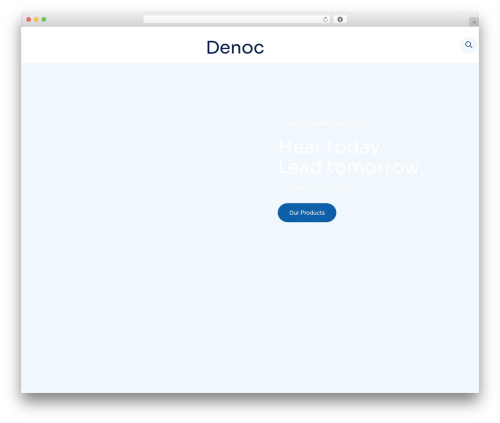The height and width of the screenshot is (423, 500).
Task: Select the 'Lead tomorrow.' heading text
Action: 351,167
